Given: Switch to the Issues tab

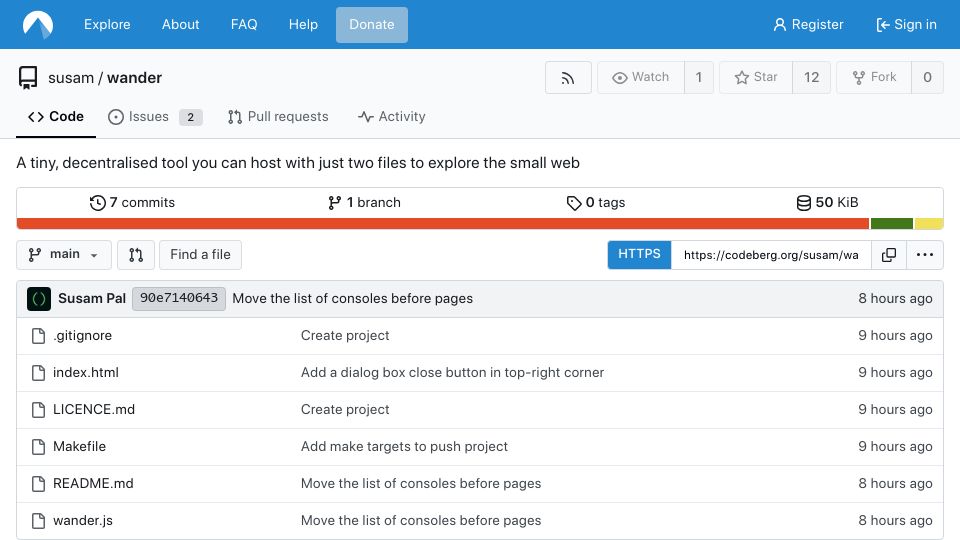Looking at the screenshot, I should pyautogui.click(x=155, y=116).
